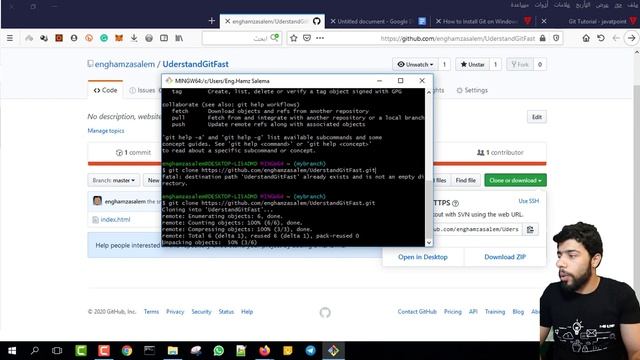Screen dimensions: 640x360
Task: Click the help question mark beside HTTPS
Action: (x=456, y=203)
